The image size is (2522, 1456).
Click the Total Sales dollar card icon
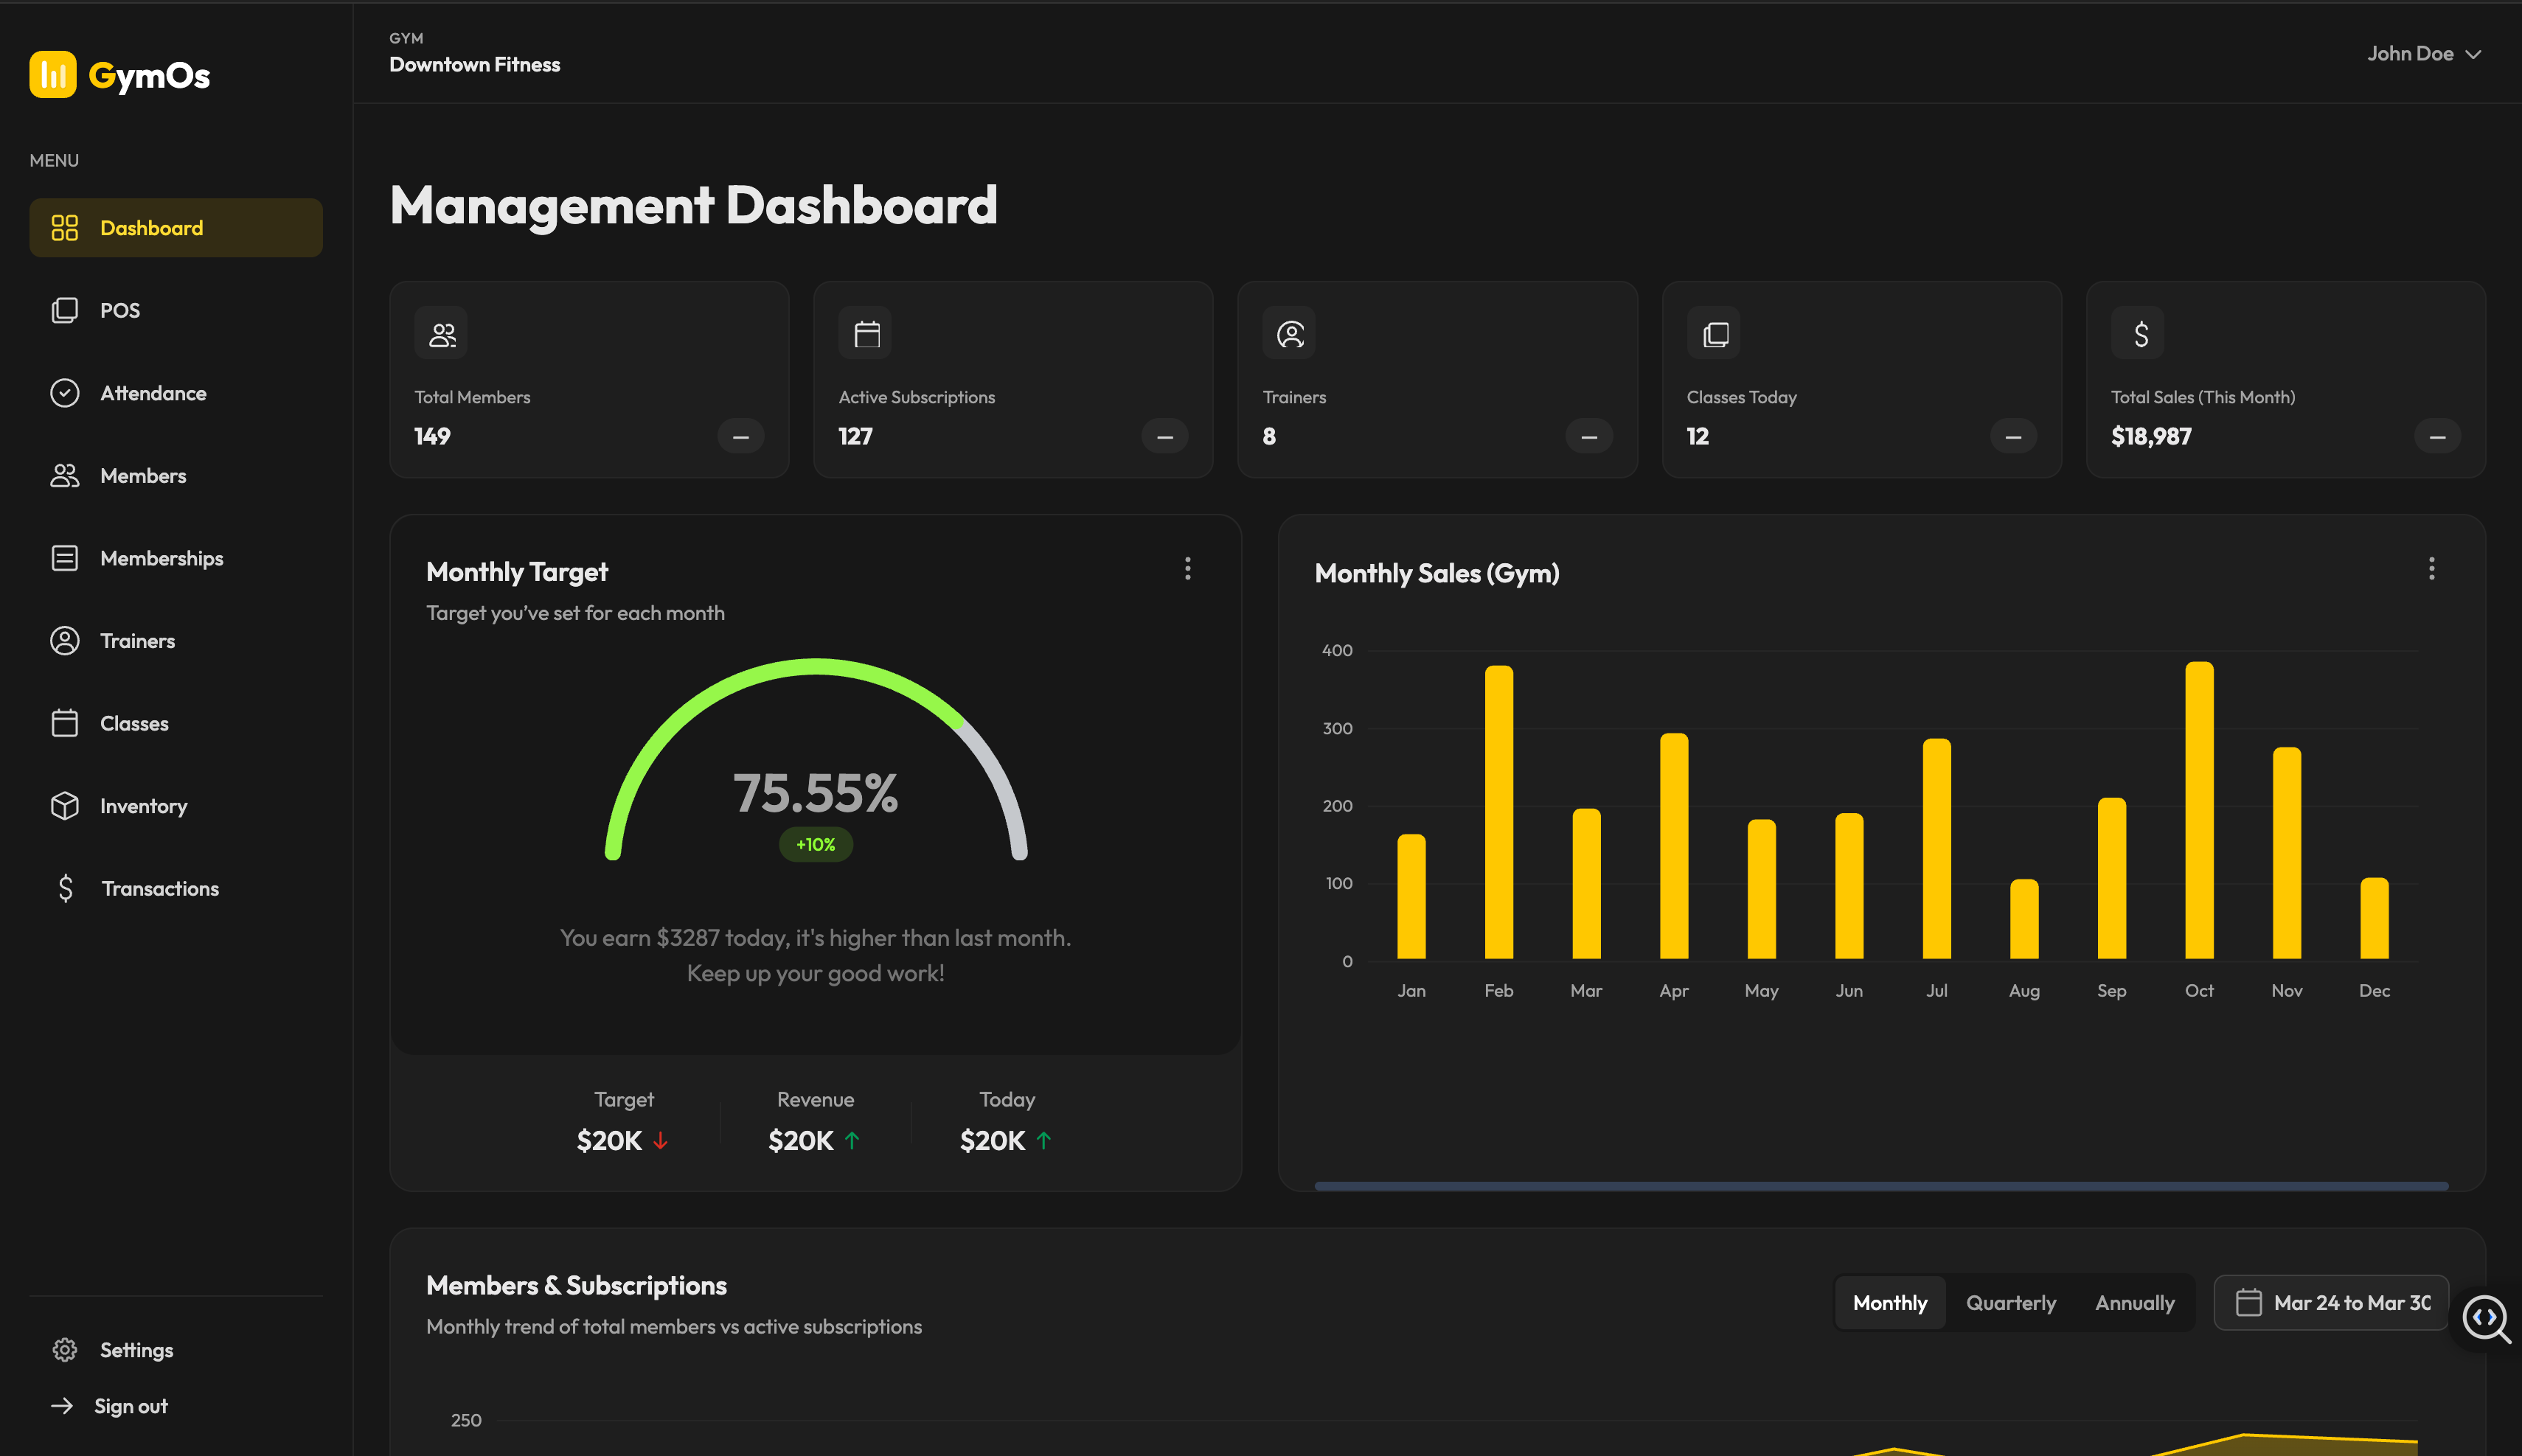click(x=2139, y=334)
